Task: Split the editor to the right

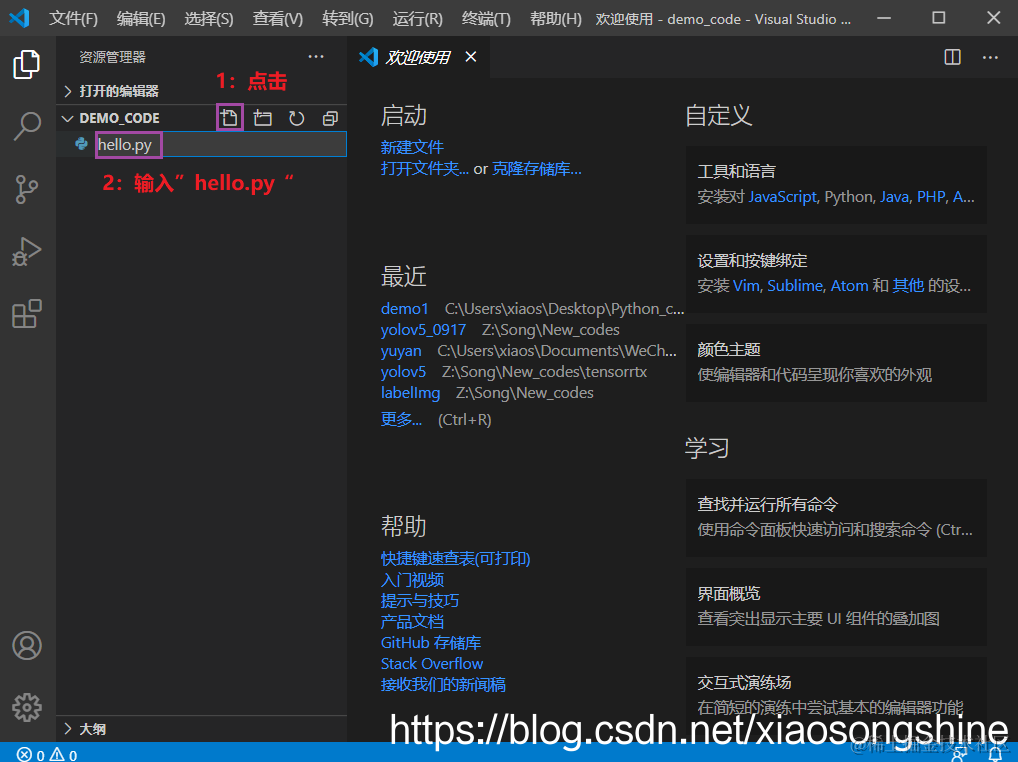Action: [x=952, y=57]
